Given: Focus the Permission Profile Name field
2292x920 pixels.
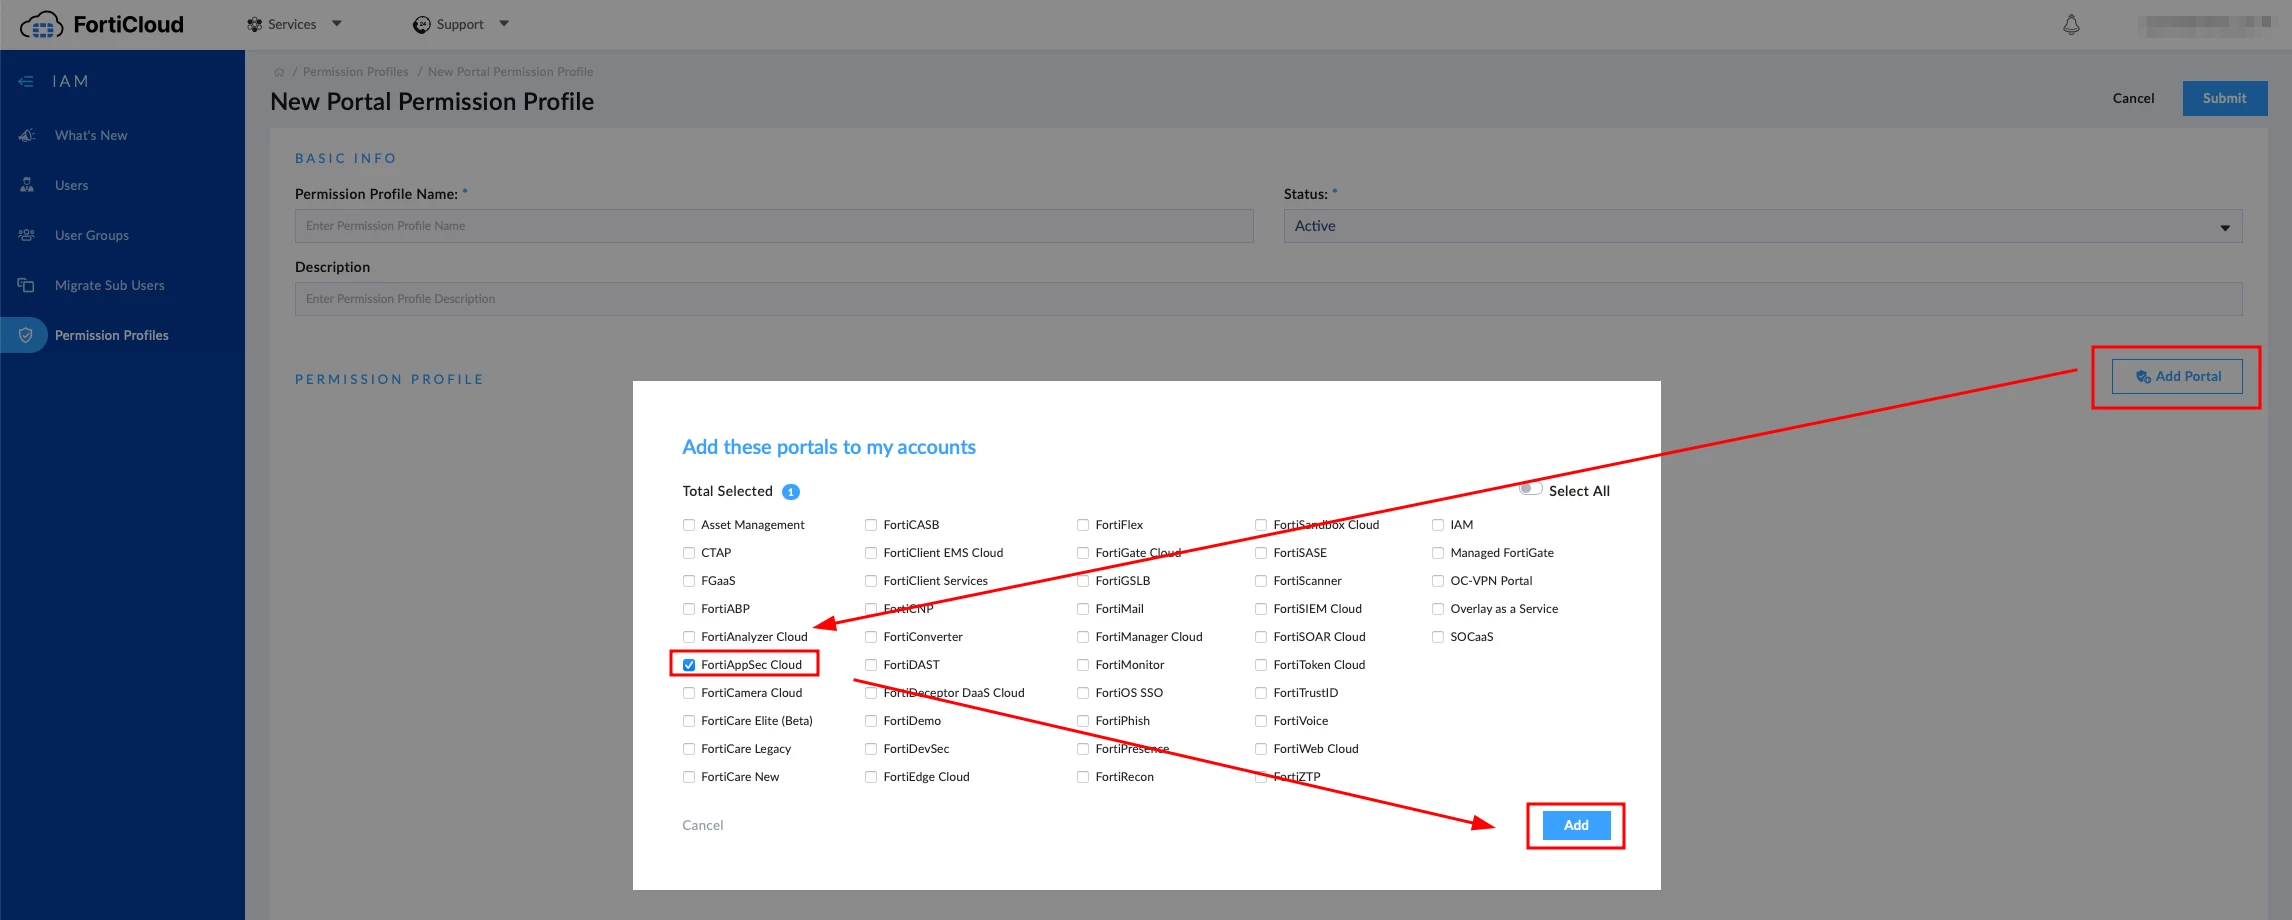Looking at the screenshot, I should [x=774, y=226].
